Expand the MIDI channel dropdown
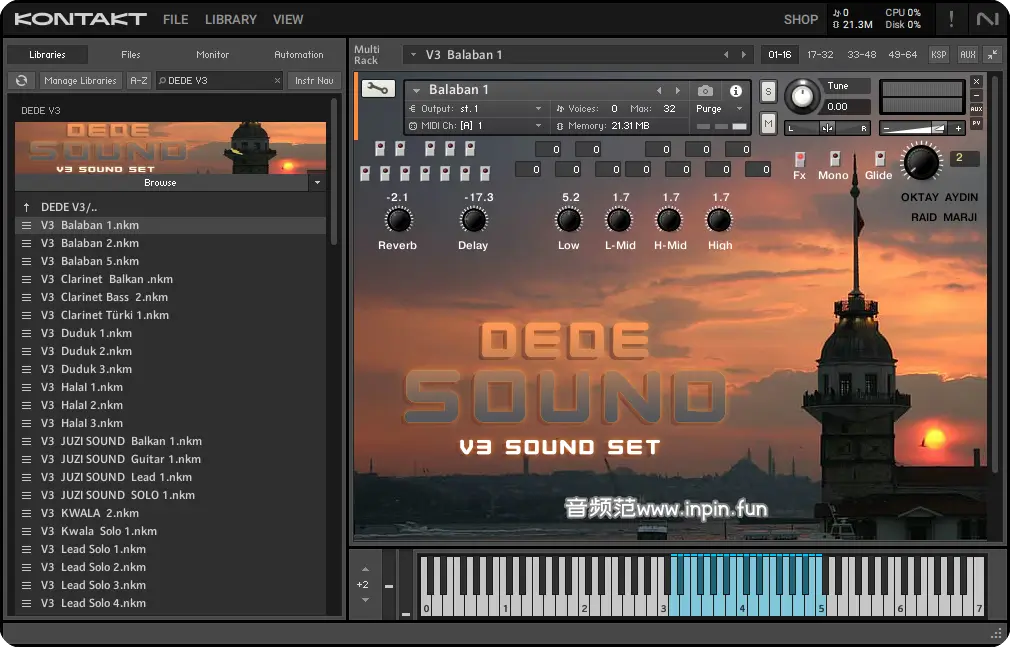Viewport: 1010px width, 647px height. tap(538, 126)
